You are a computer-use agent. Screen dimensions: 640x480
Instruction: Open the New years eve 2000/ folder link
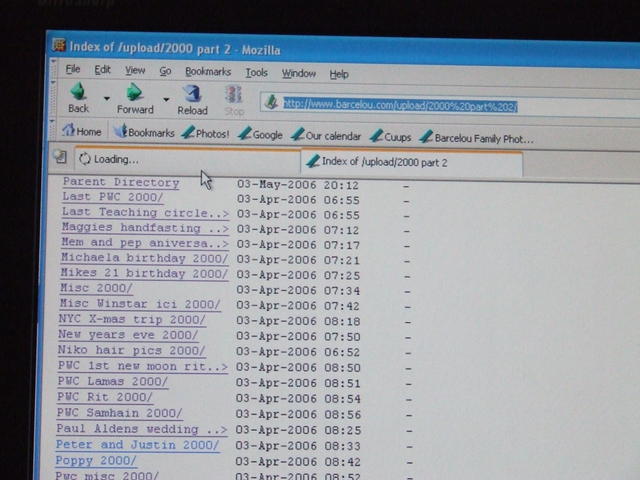128,335
